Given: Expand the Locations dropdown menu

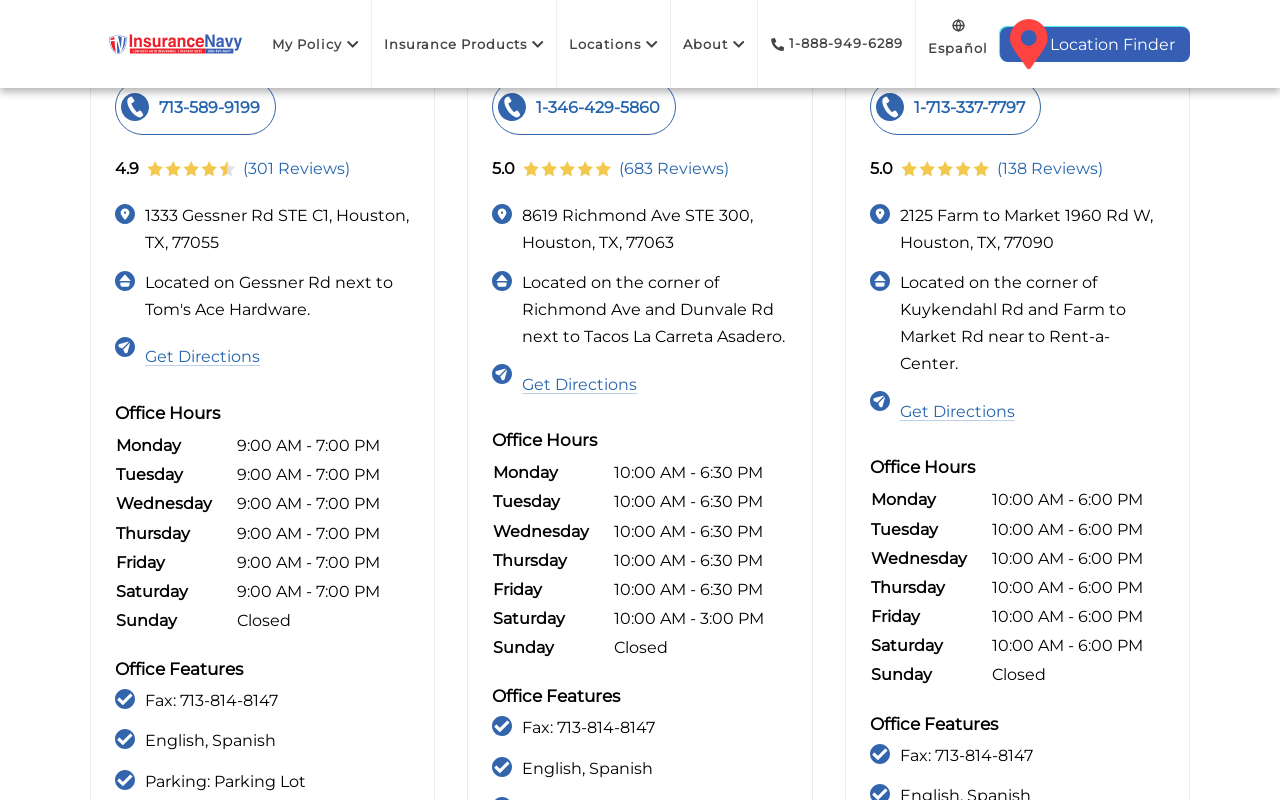Looking at the screenshot, I should click(613, 44).
